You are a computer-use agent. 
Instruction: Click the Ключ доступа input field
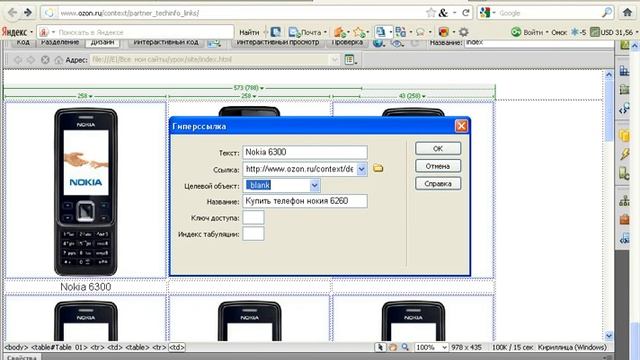click(x=253, y=218)
